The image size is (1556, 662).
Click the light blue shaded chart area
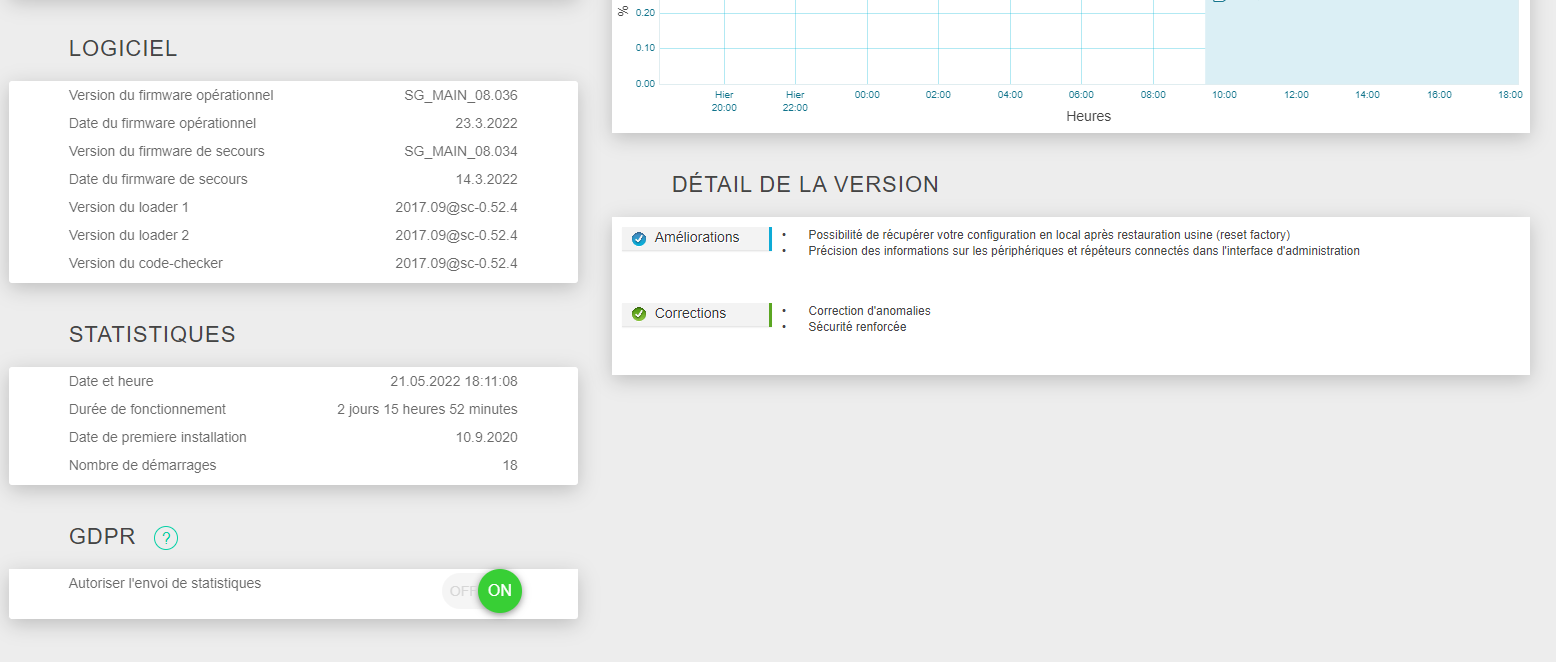point(1362,42)
